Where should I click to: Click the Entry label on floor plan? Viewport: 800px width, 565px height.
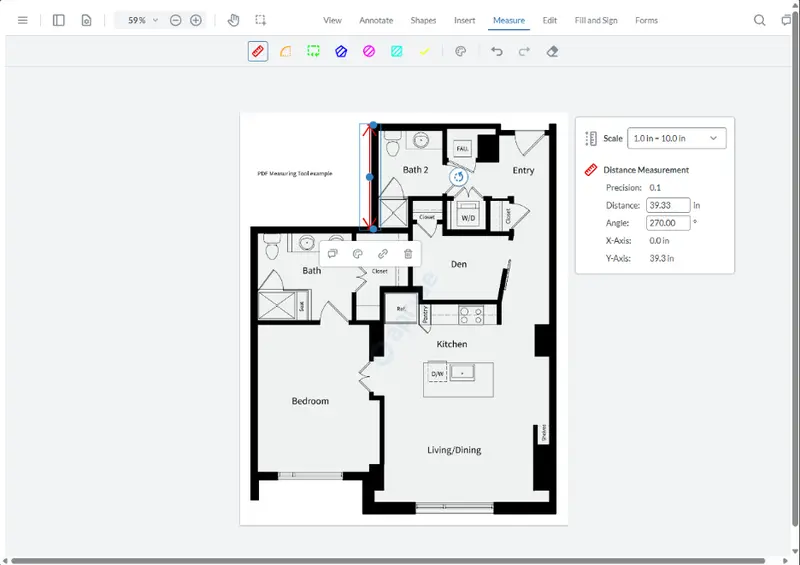(523, 170)
